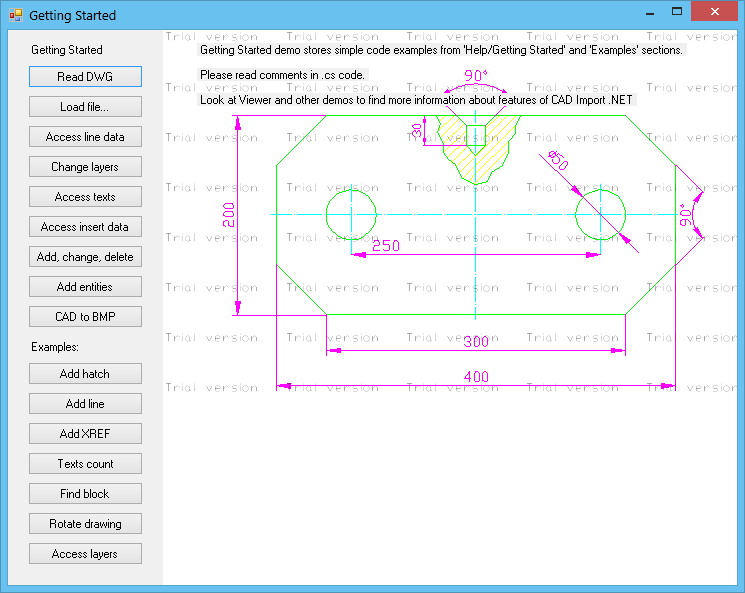Click Access insert data button
Image resolution: width=745 pixels, height=593 pixels.
85,227
